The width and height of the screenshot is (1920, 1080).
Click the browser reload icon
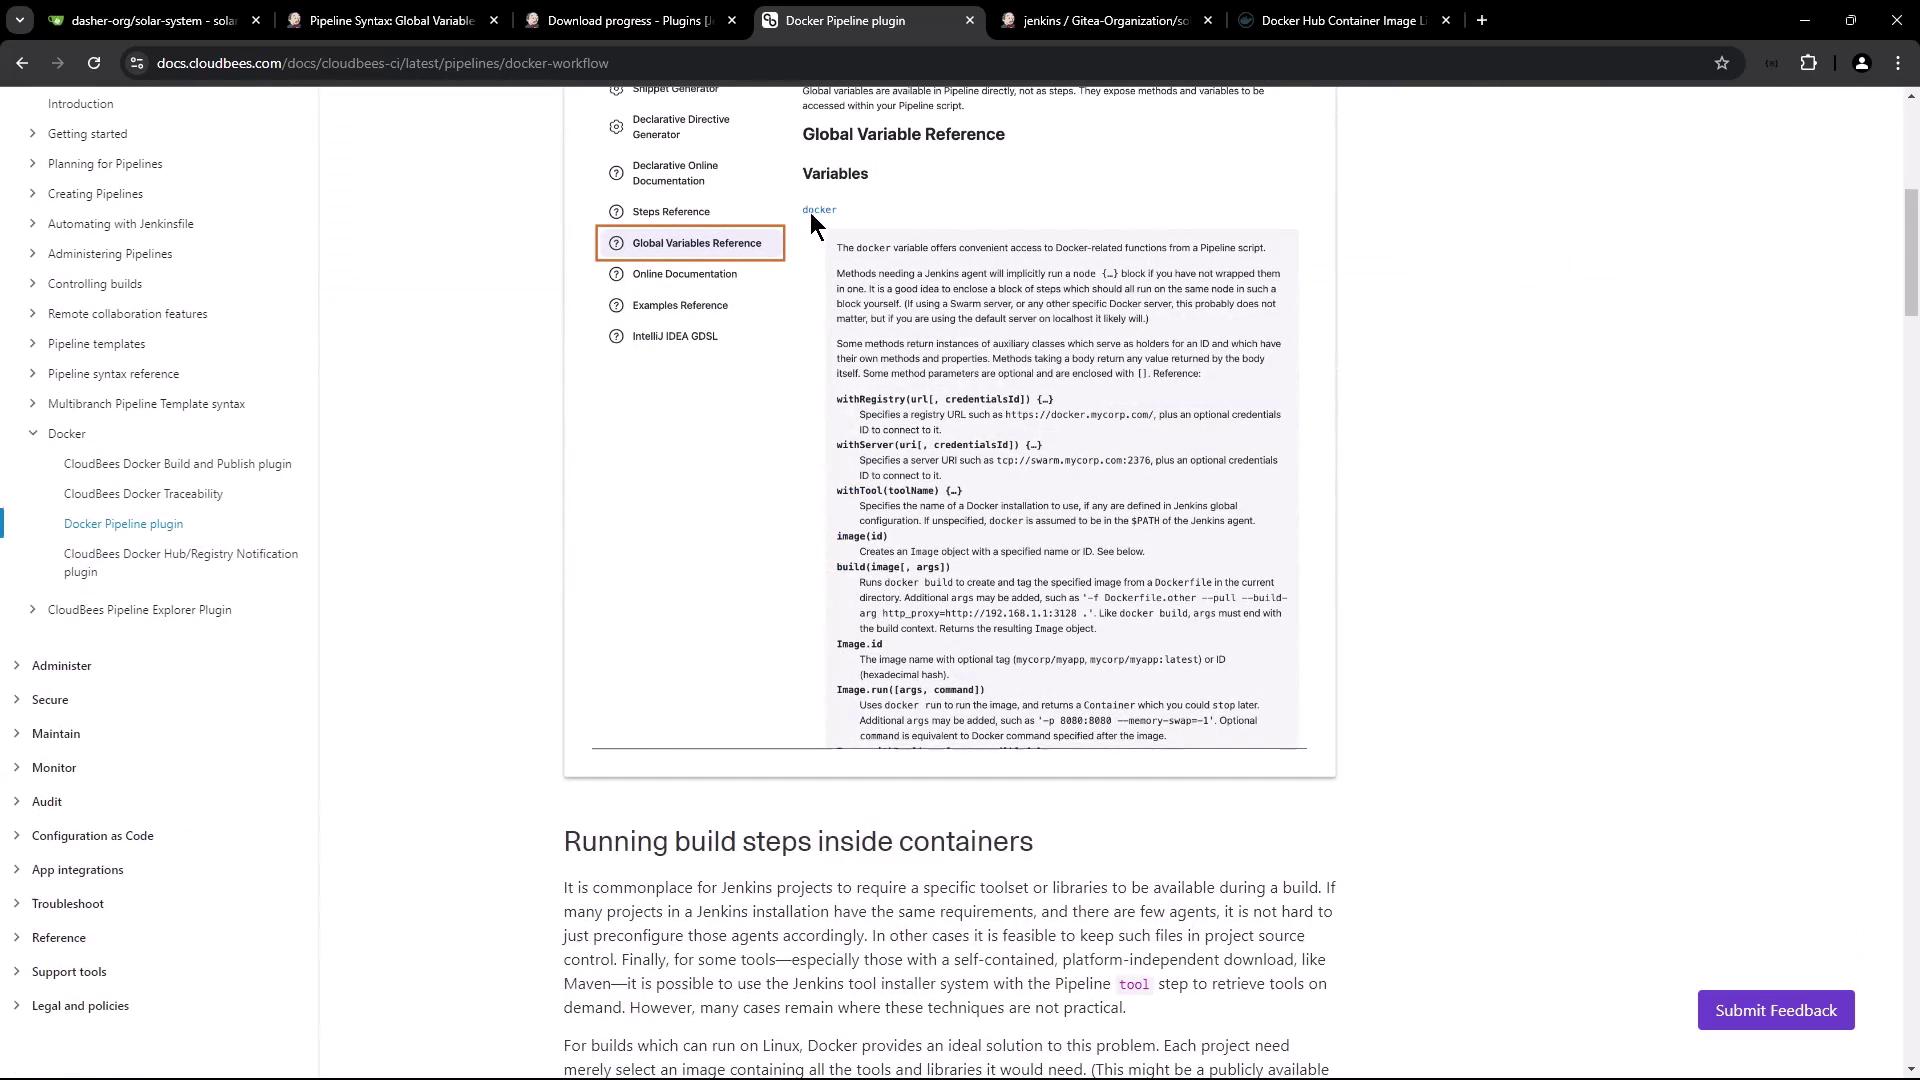[x=94, y=63]
